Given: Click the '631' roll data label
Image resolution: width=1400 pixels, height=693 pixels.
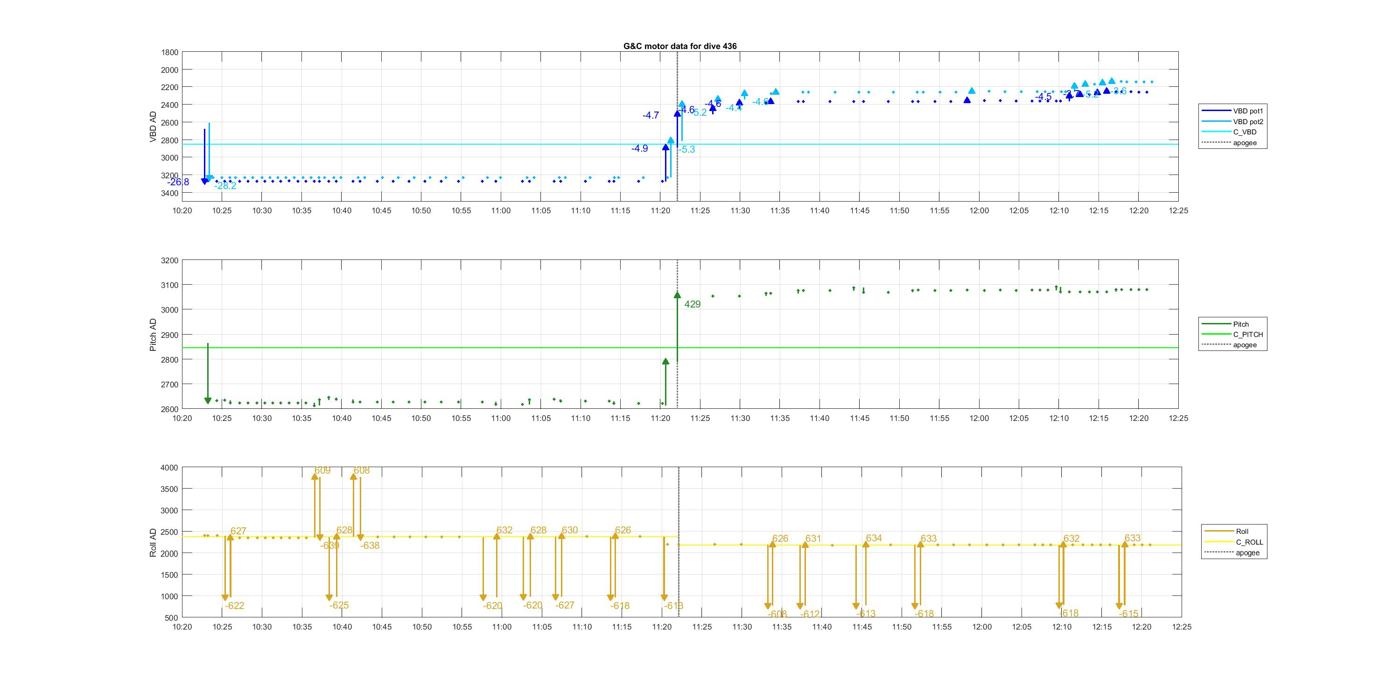Looking at the screenshot, I should pos(813,539).
